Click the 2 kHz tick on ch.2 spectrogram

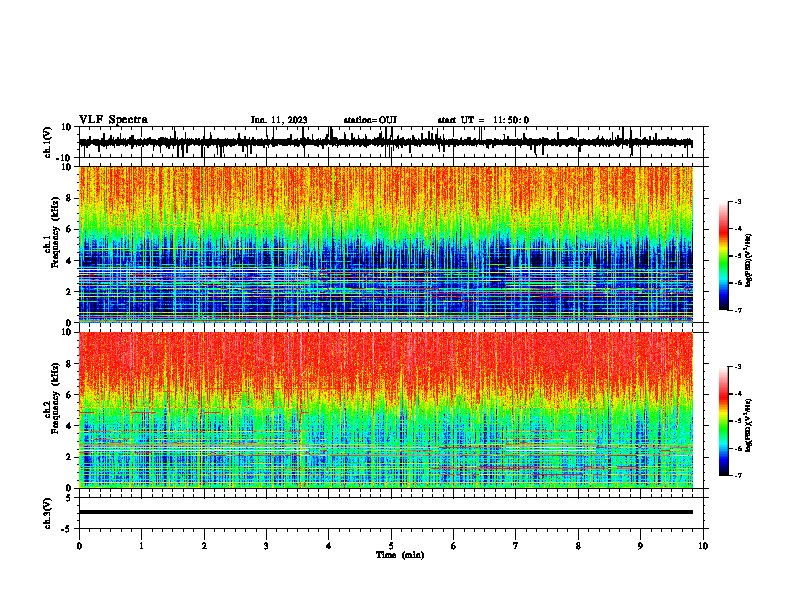point(69,457)
